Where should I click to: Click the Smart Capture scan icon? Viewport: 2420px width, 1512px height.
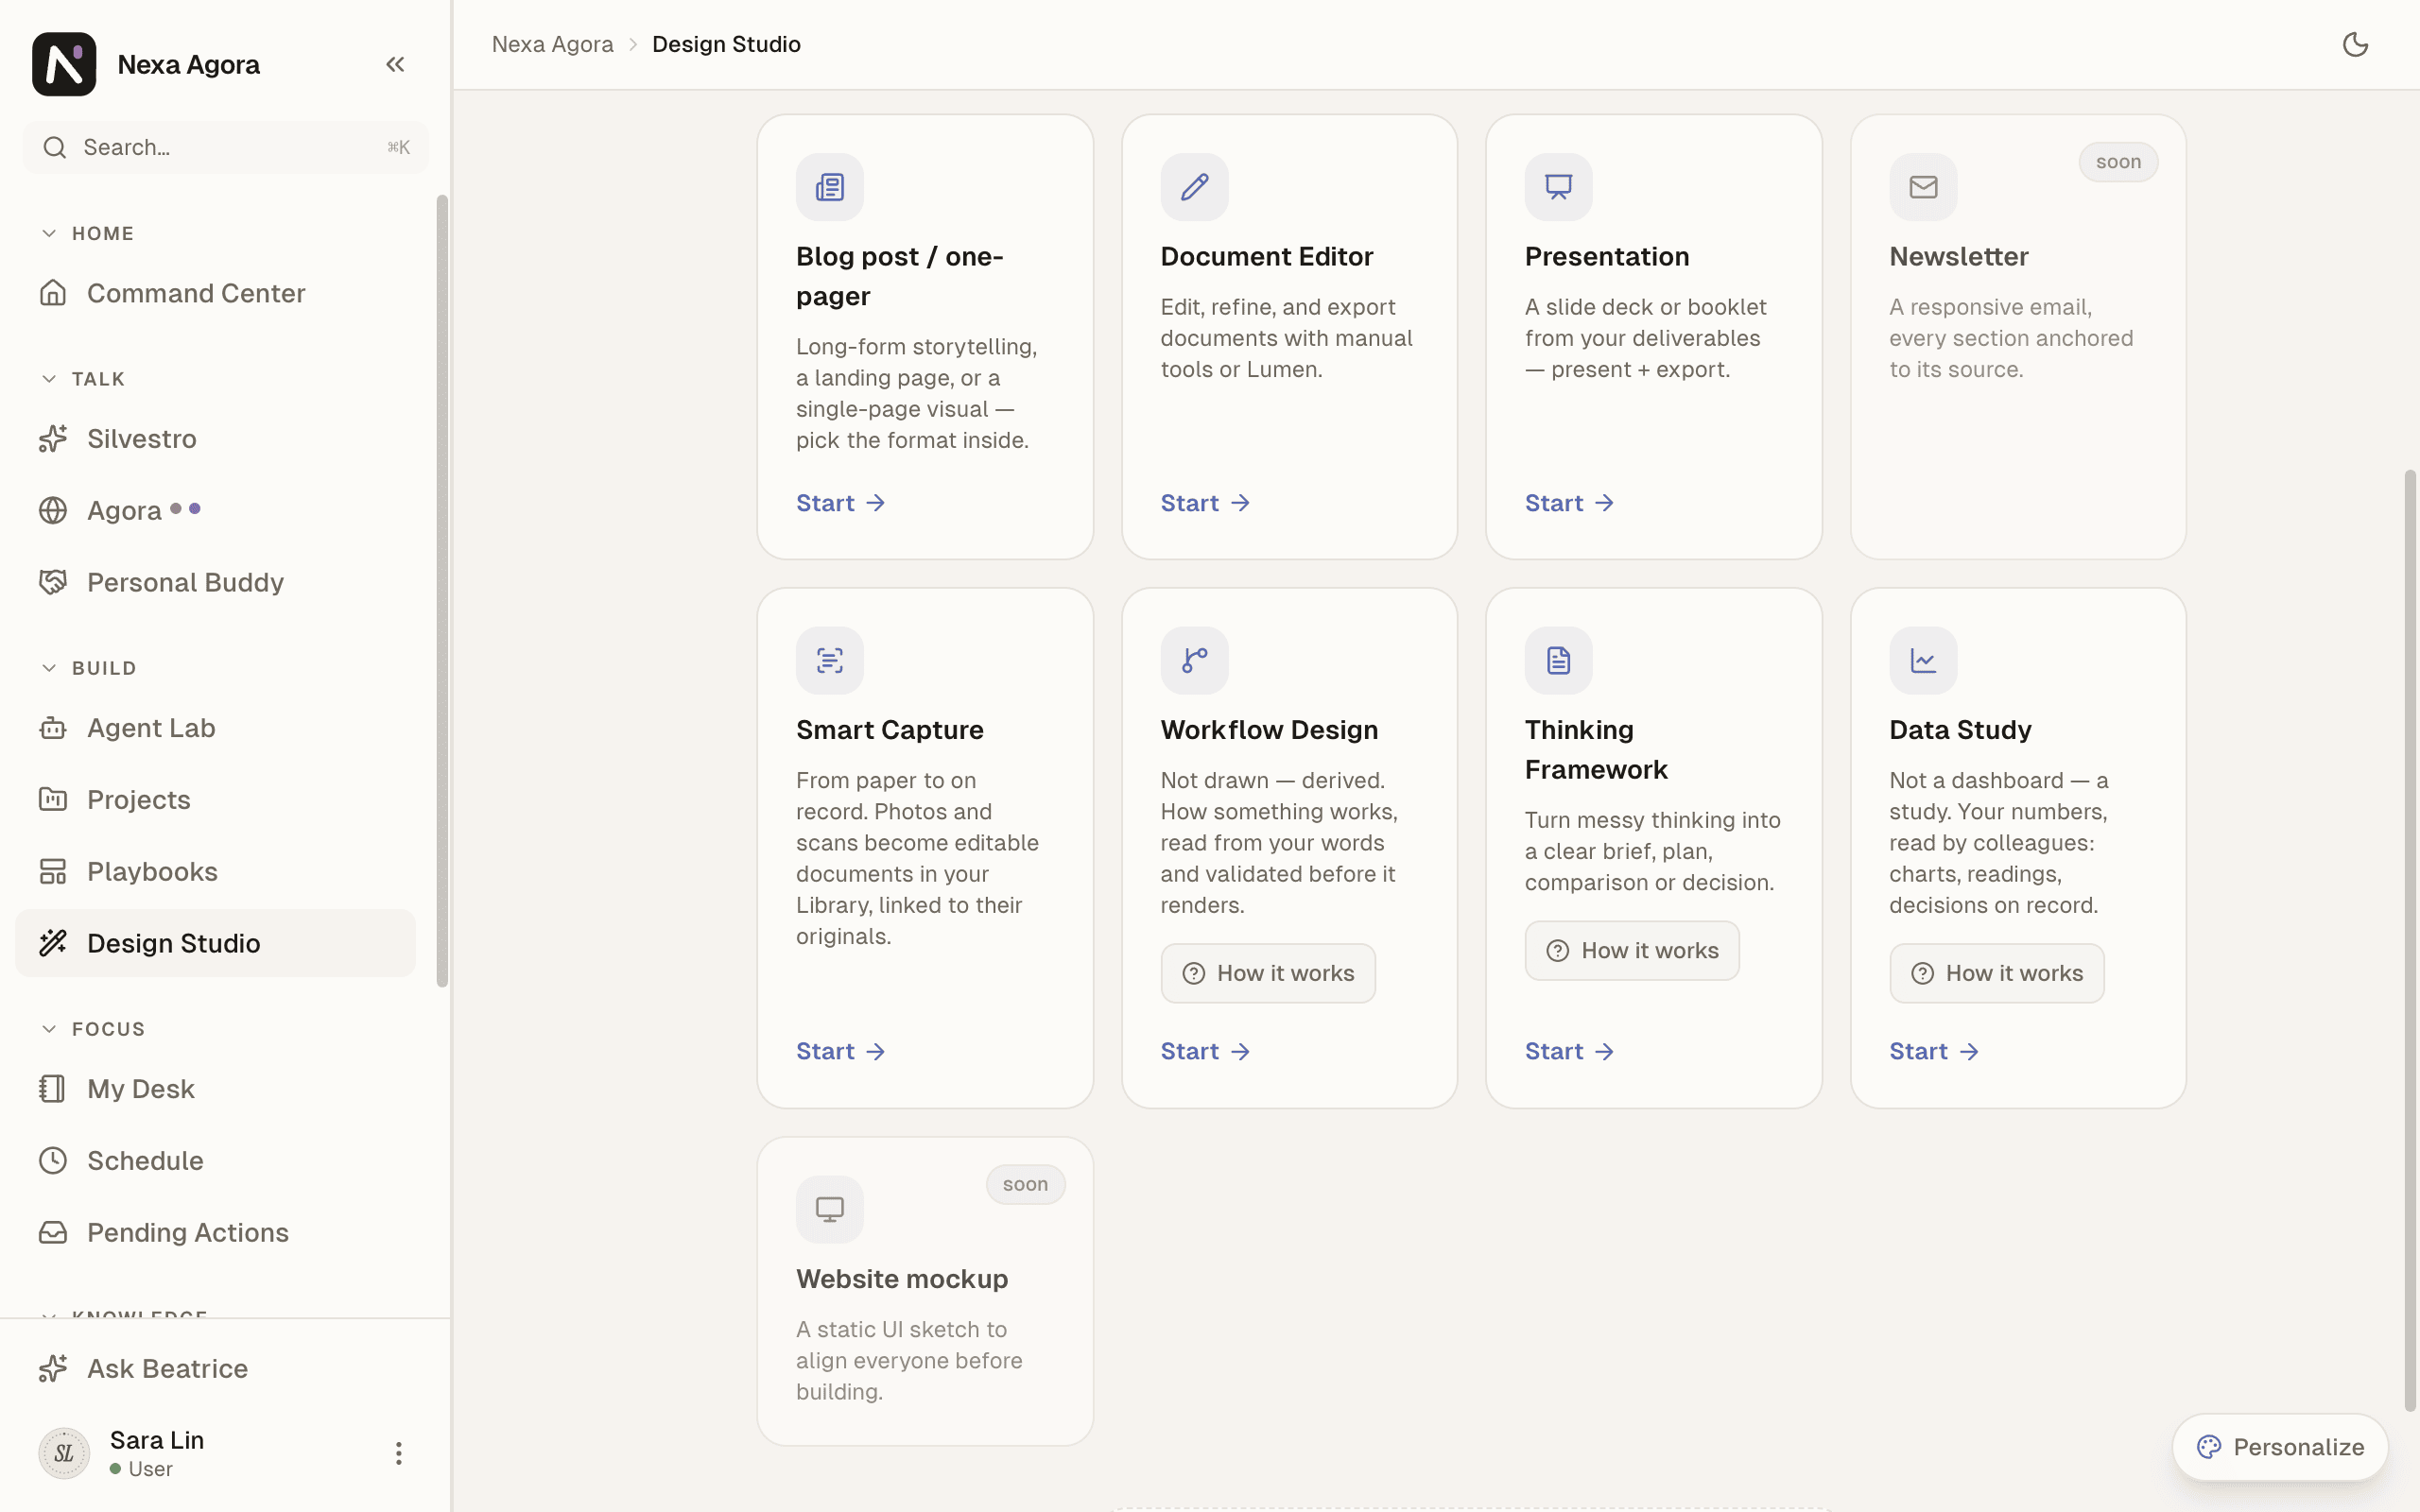829,660
